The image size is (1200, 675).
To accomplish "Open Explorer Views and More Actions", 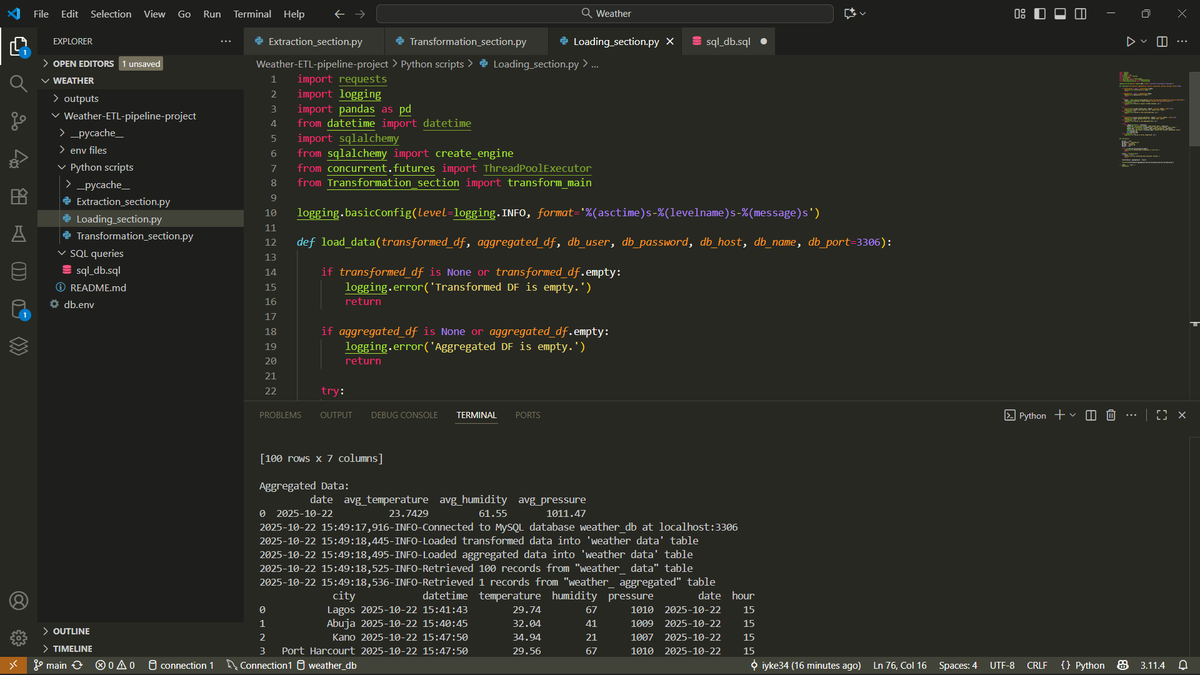I will [226, 41].
